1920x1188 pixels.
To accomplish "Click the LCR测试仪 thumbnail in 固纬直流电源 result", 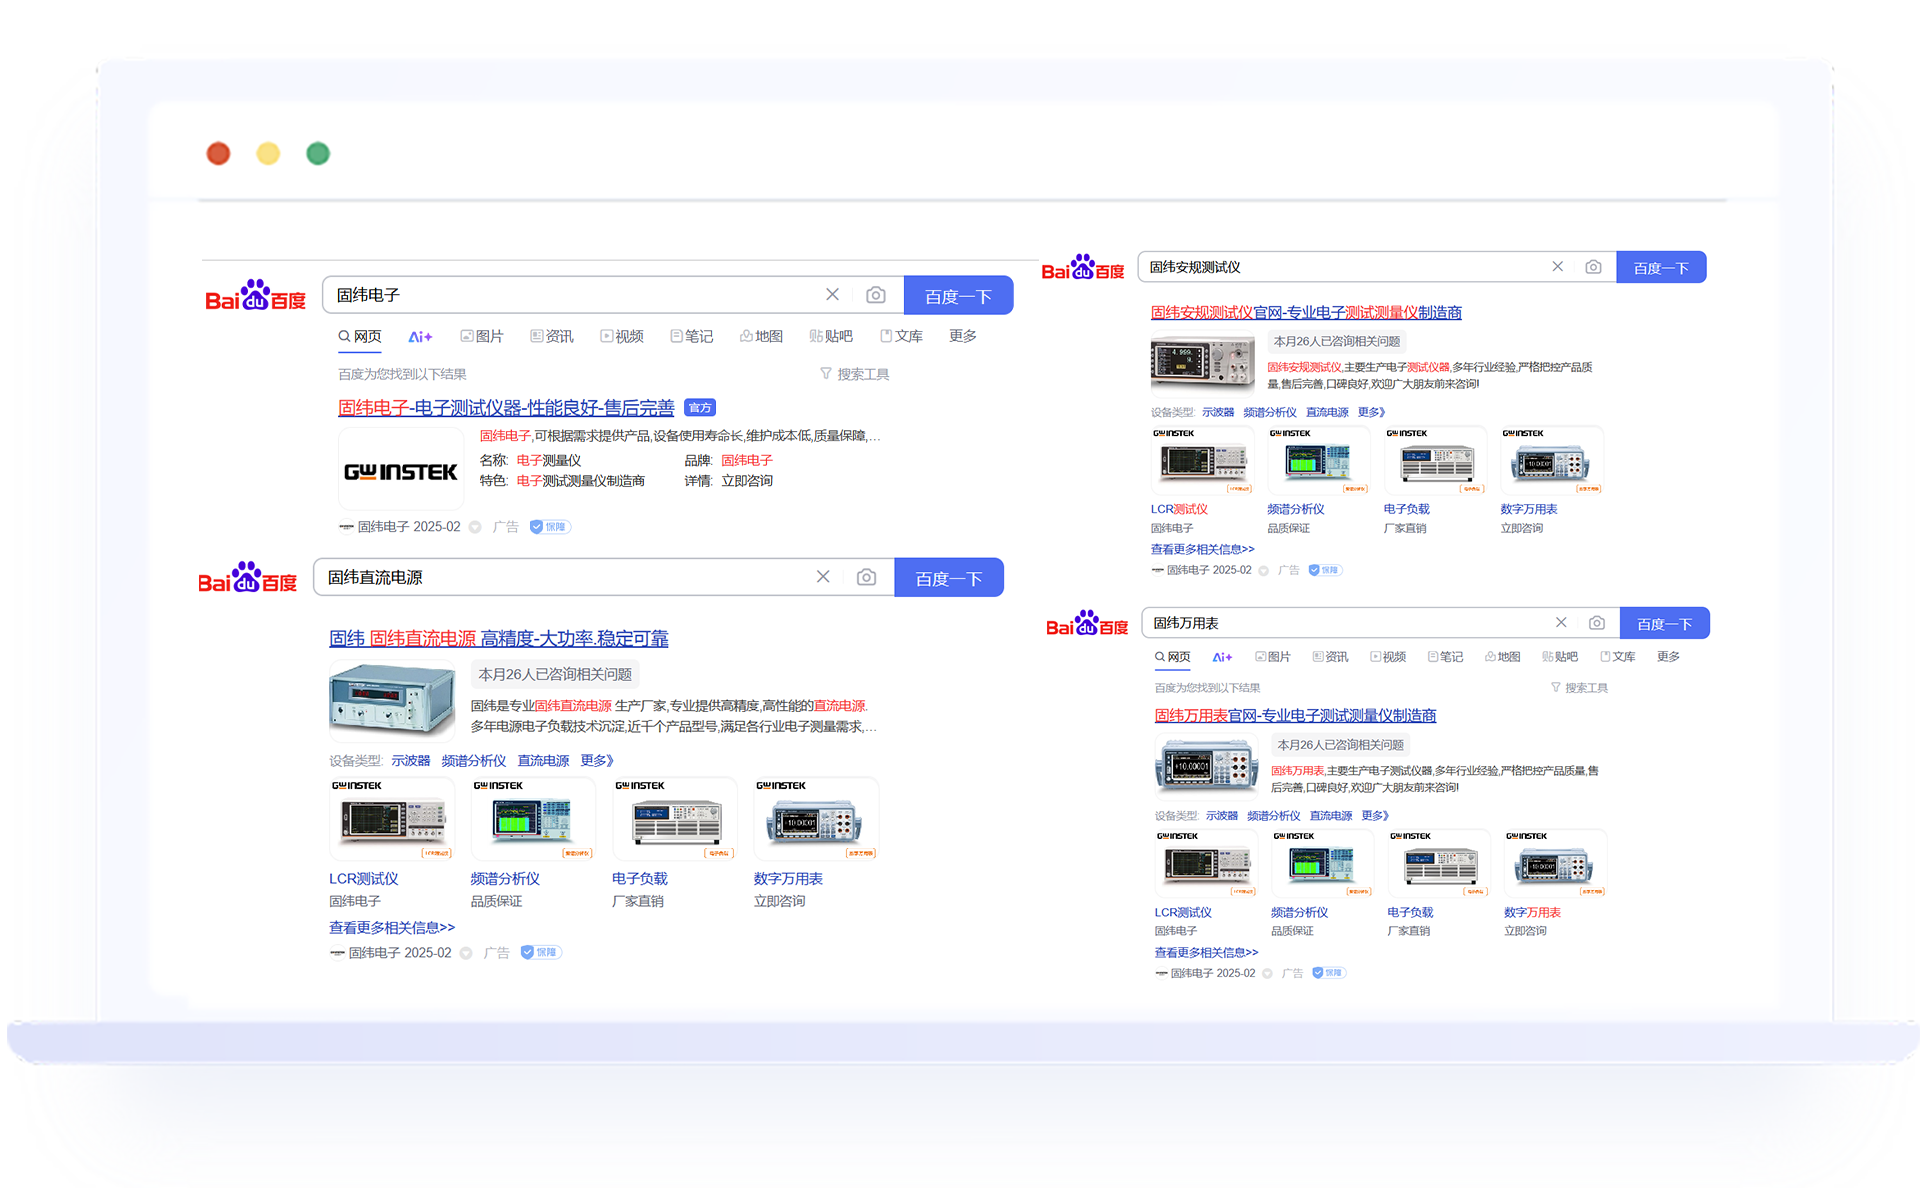I will (x=391, y=820).
